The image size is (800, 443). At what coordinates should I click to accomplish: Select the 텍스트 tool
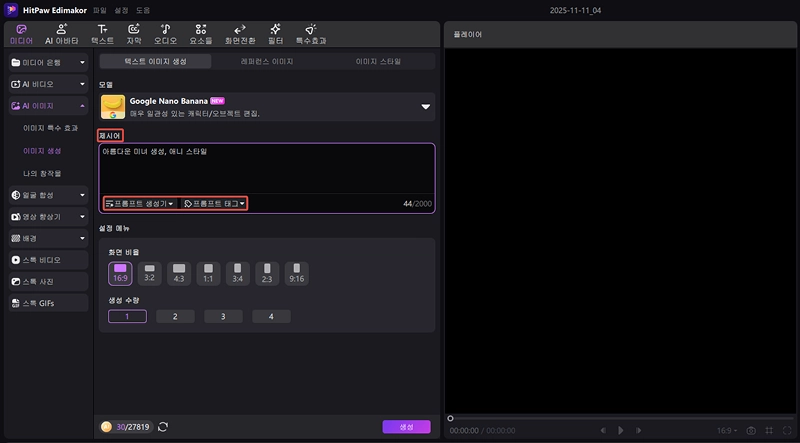point(103,34)
